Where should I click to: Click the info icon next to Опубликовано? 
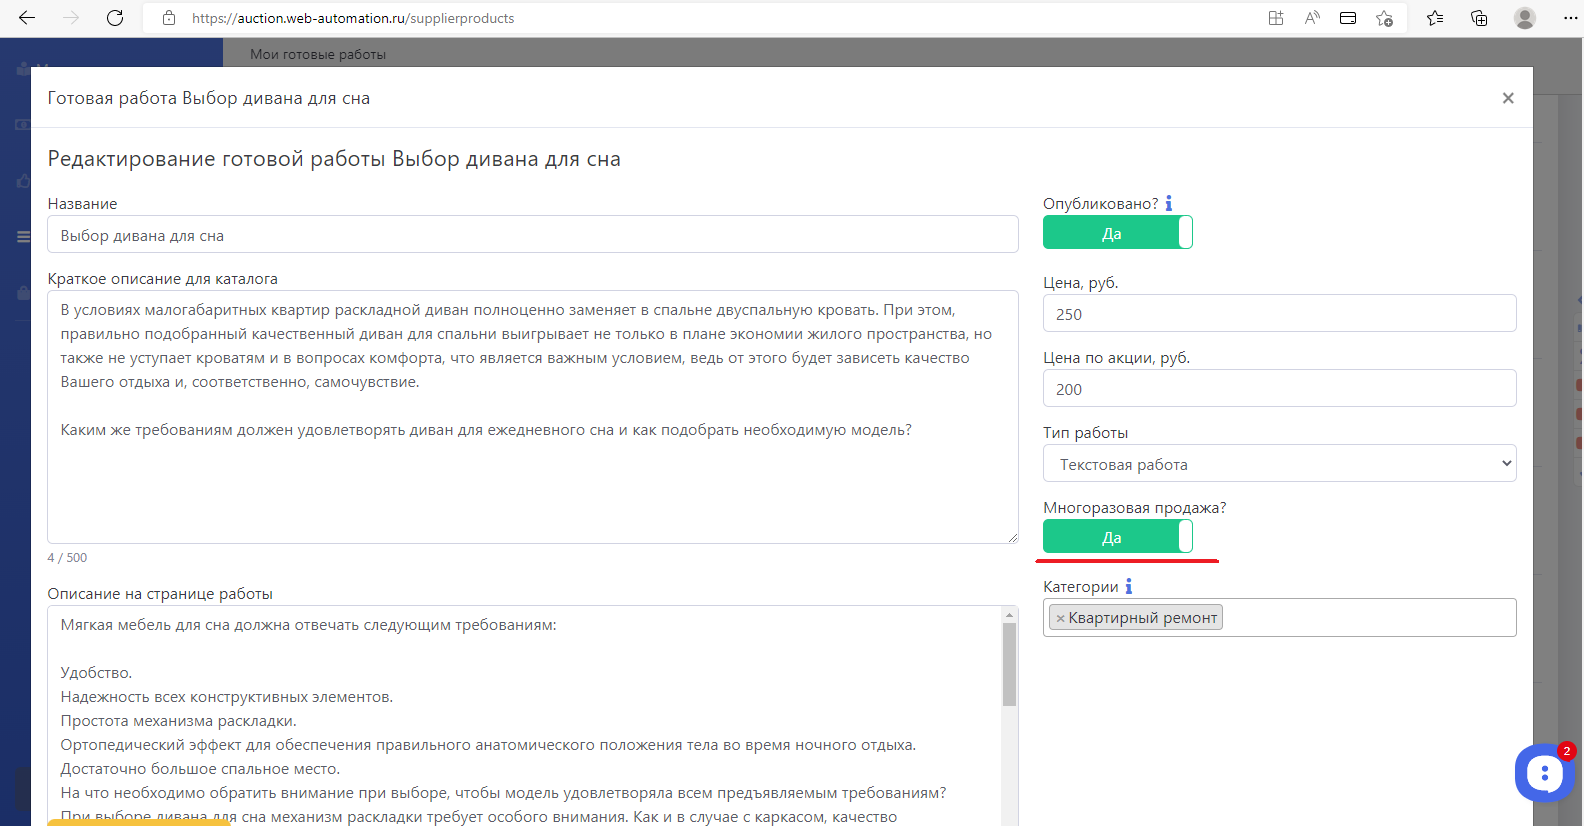(x=1168, y=204)
